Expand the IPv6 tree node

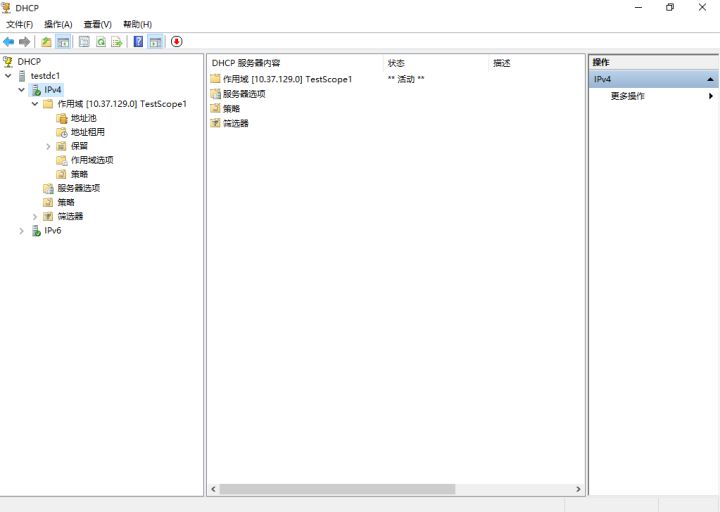[x=22, y=231]
